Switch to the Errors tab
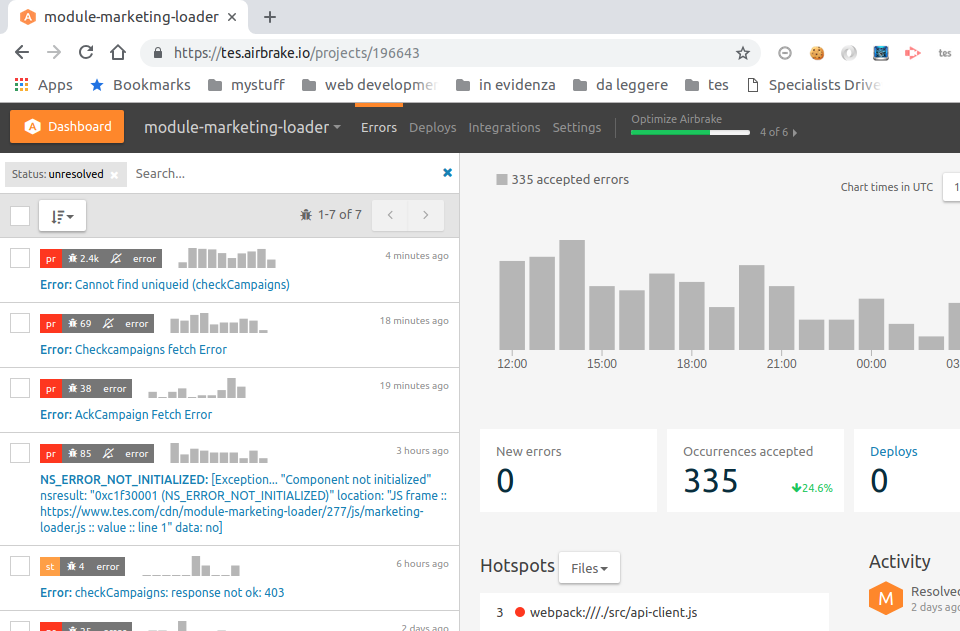Viewport: 960px width, 631px height. tap(379, 127)
